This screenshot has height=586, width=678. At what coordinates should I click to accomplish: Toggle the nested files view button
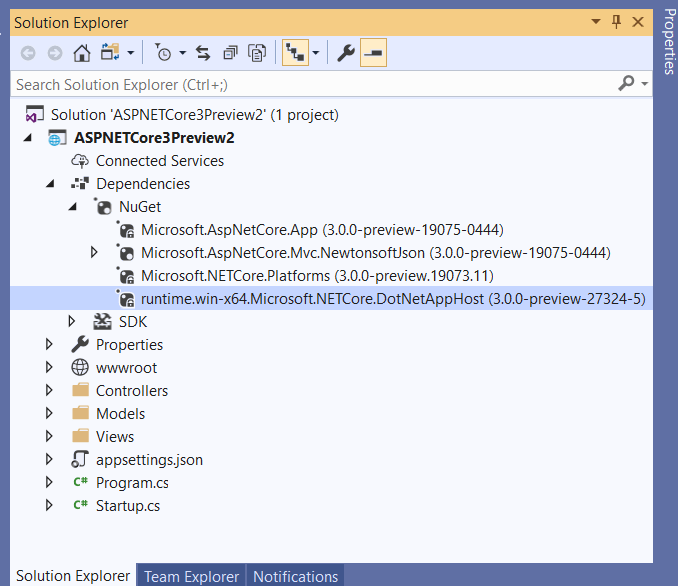click(x=295, y=53)
